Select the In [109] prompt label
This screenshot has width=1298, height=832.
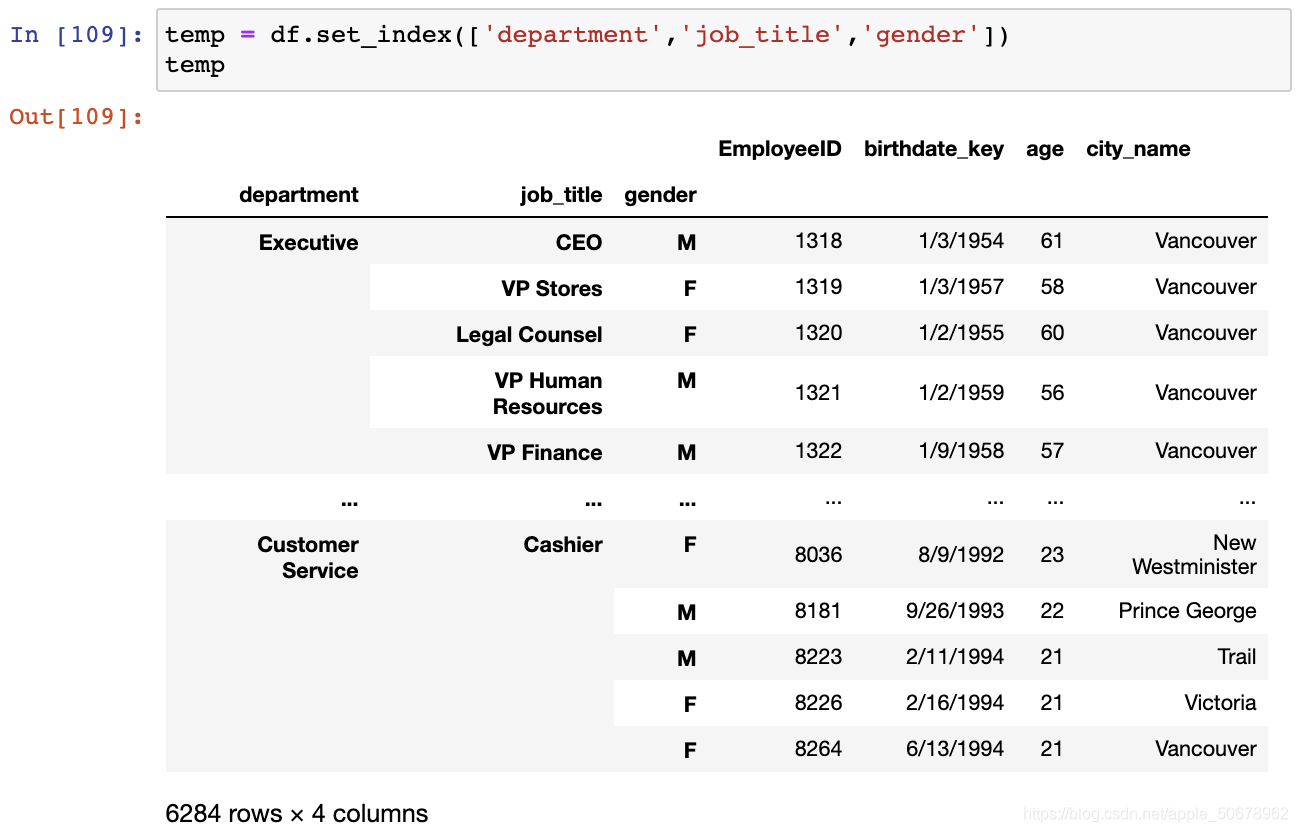pos(75,35)
